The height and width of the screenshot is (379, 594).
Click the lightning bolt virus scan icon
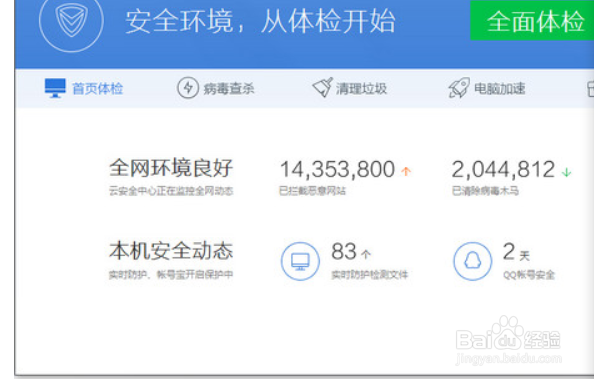pyautogui.click(x=188, y=88)
